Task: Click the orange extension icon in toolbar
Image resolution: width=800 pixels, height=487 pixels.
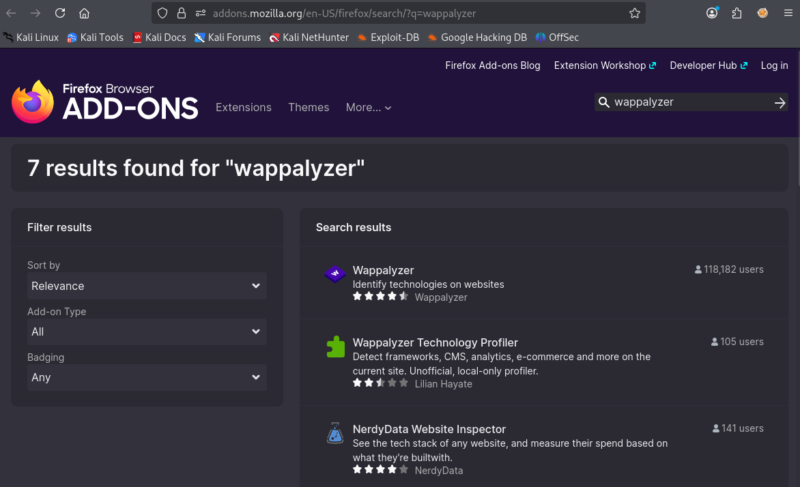Action: click(762, 13)
